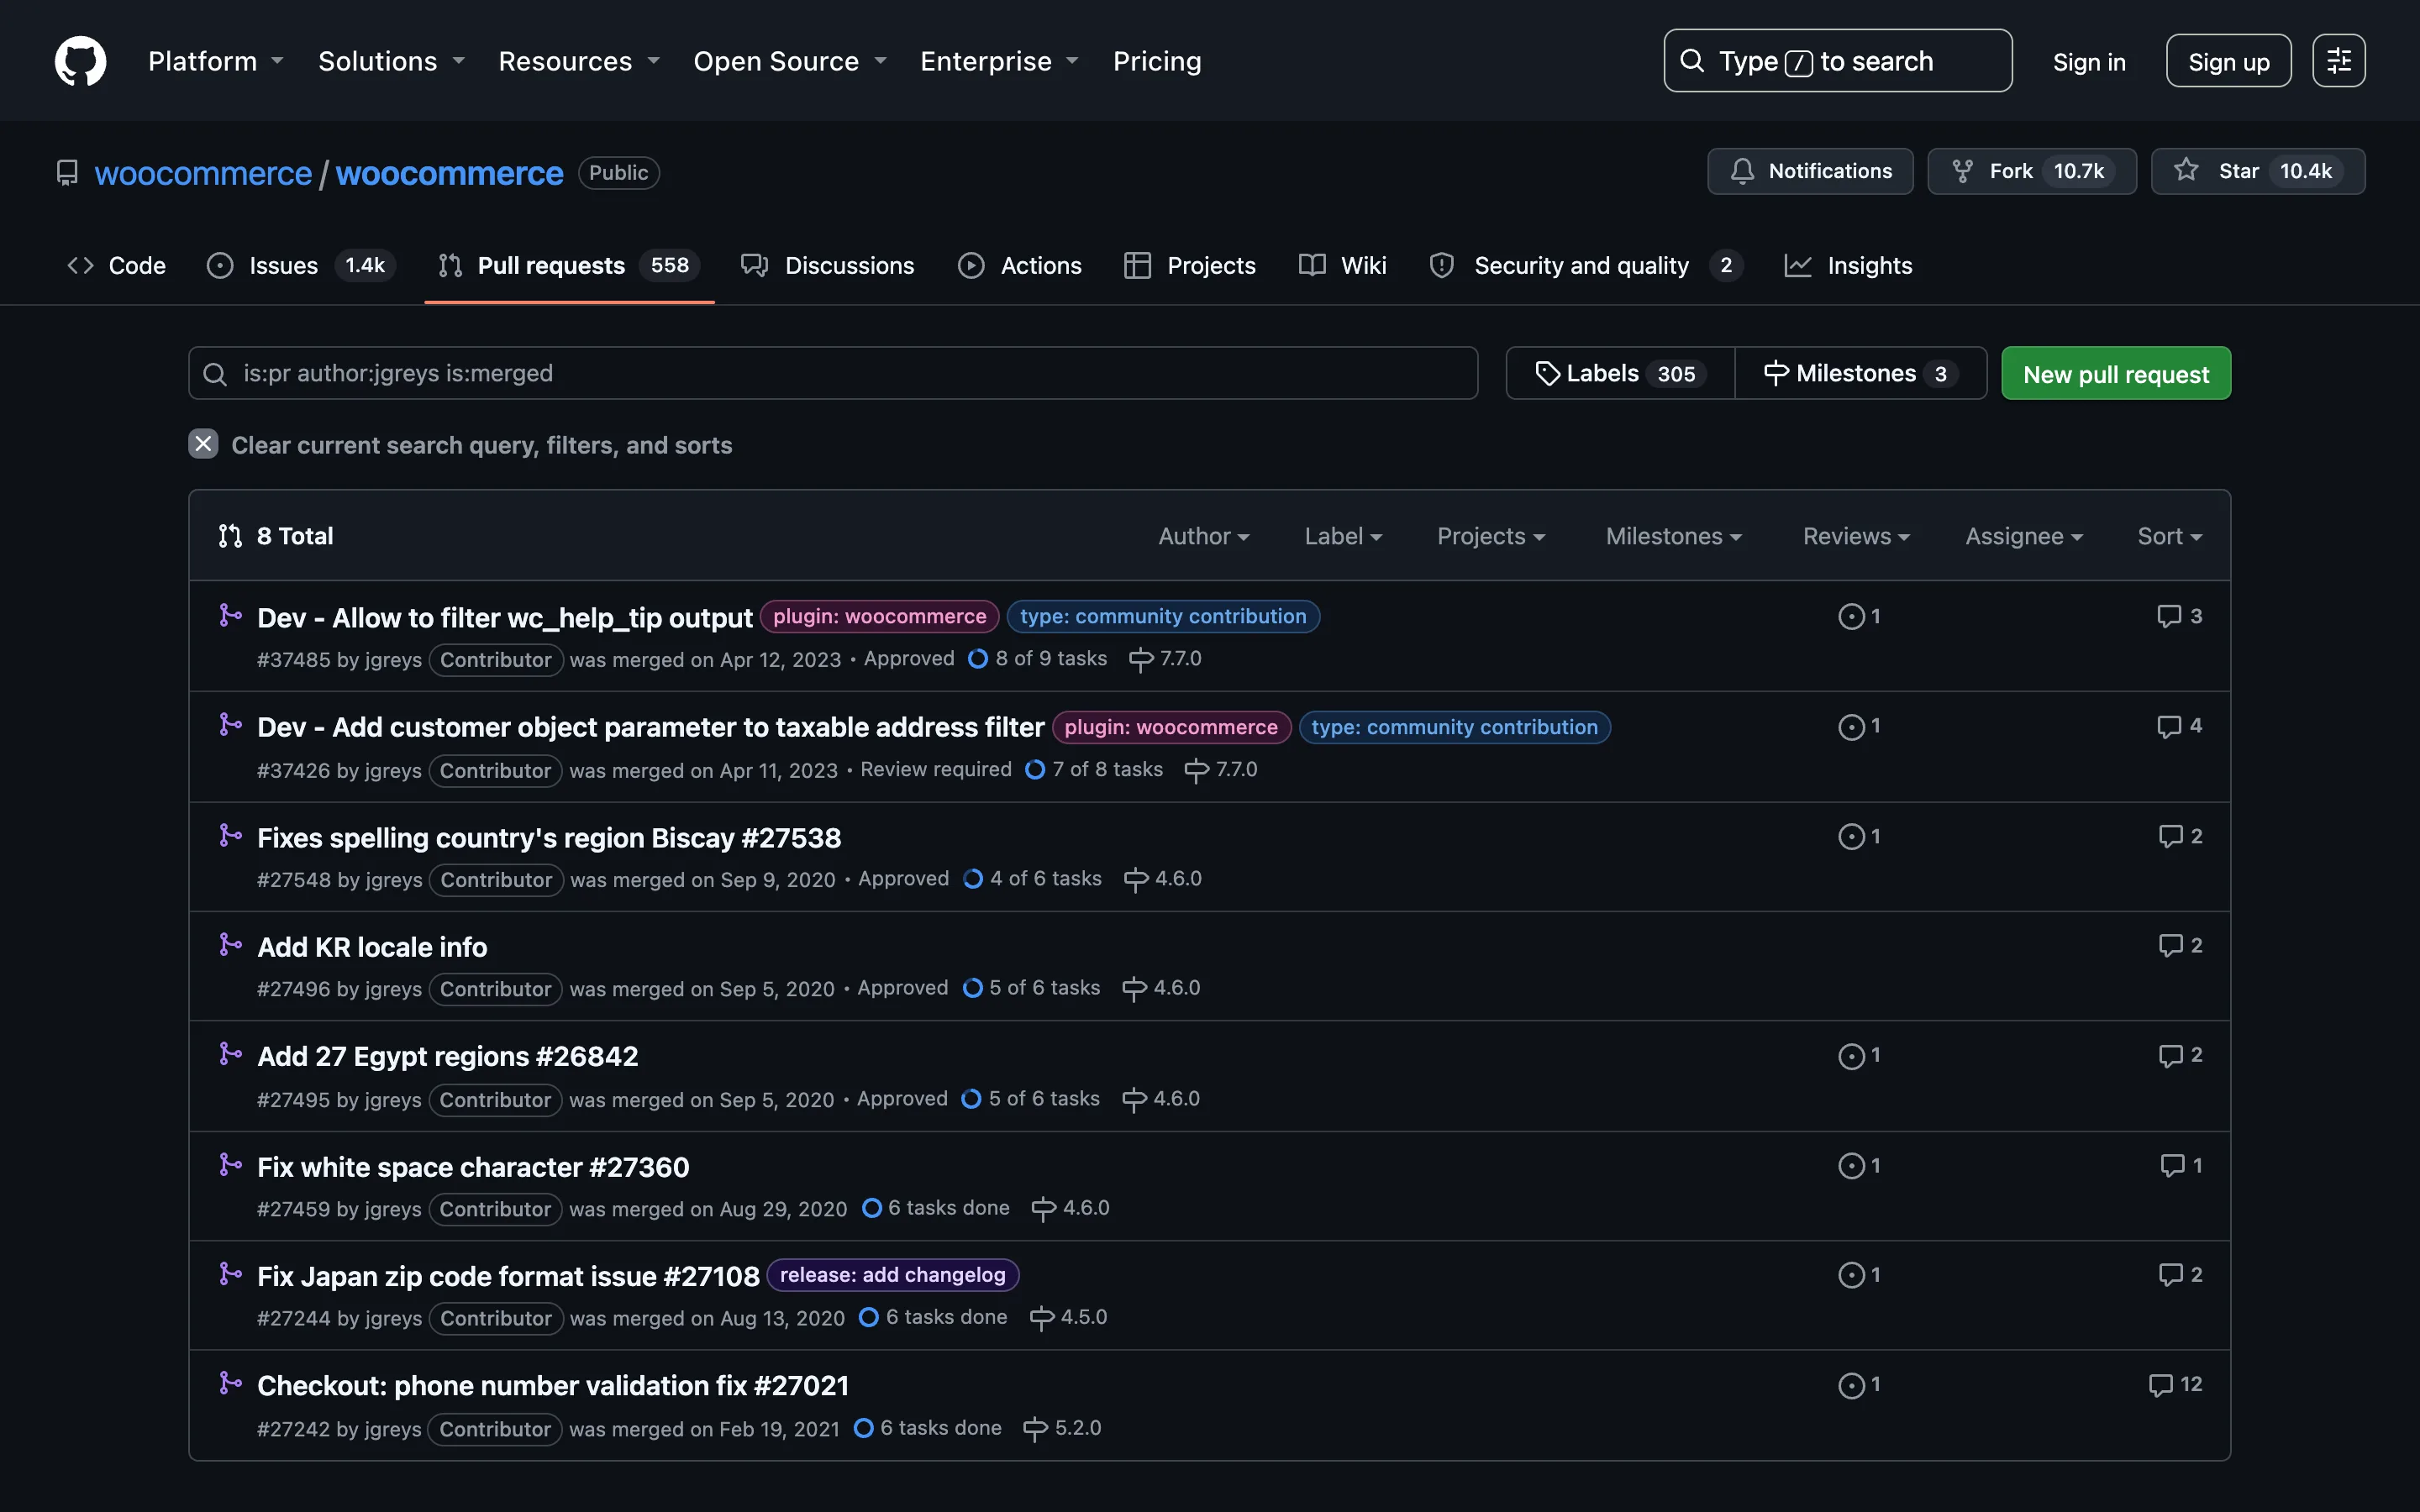Image resolution: width=2420 pixels, height=1512 pixels.
Task: Switch to the Insights tab
Action: (x=1848, y=265)
